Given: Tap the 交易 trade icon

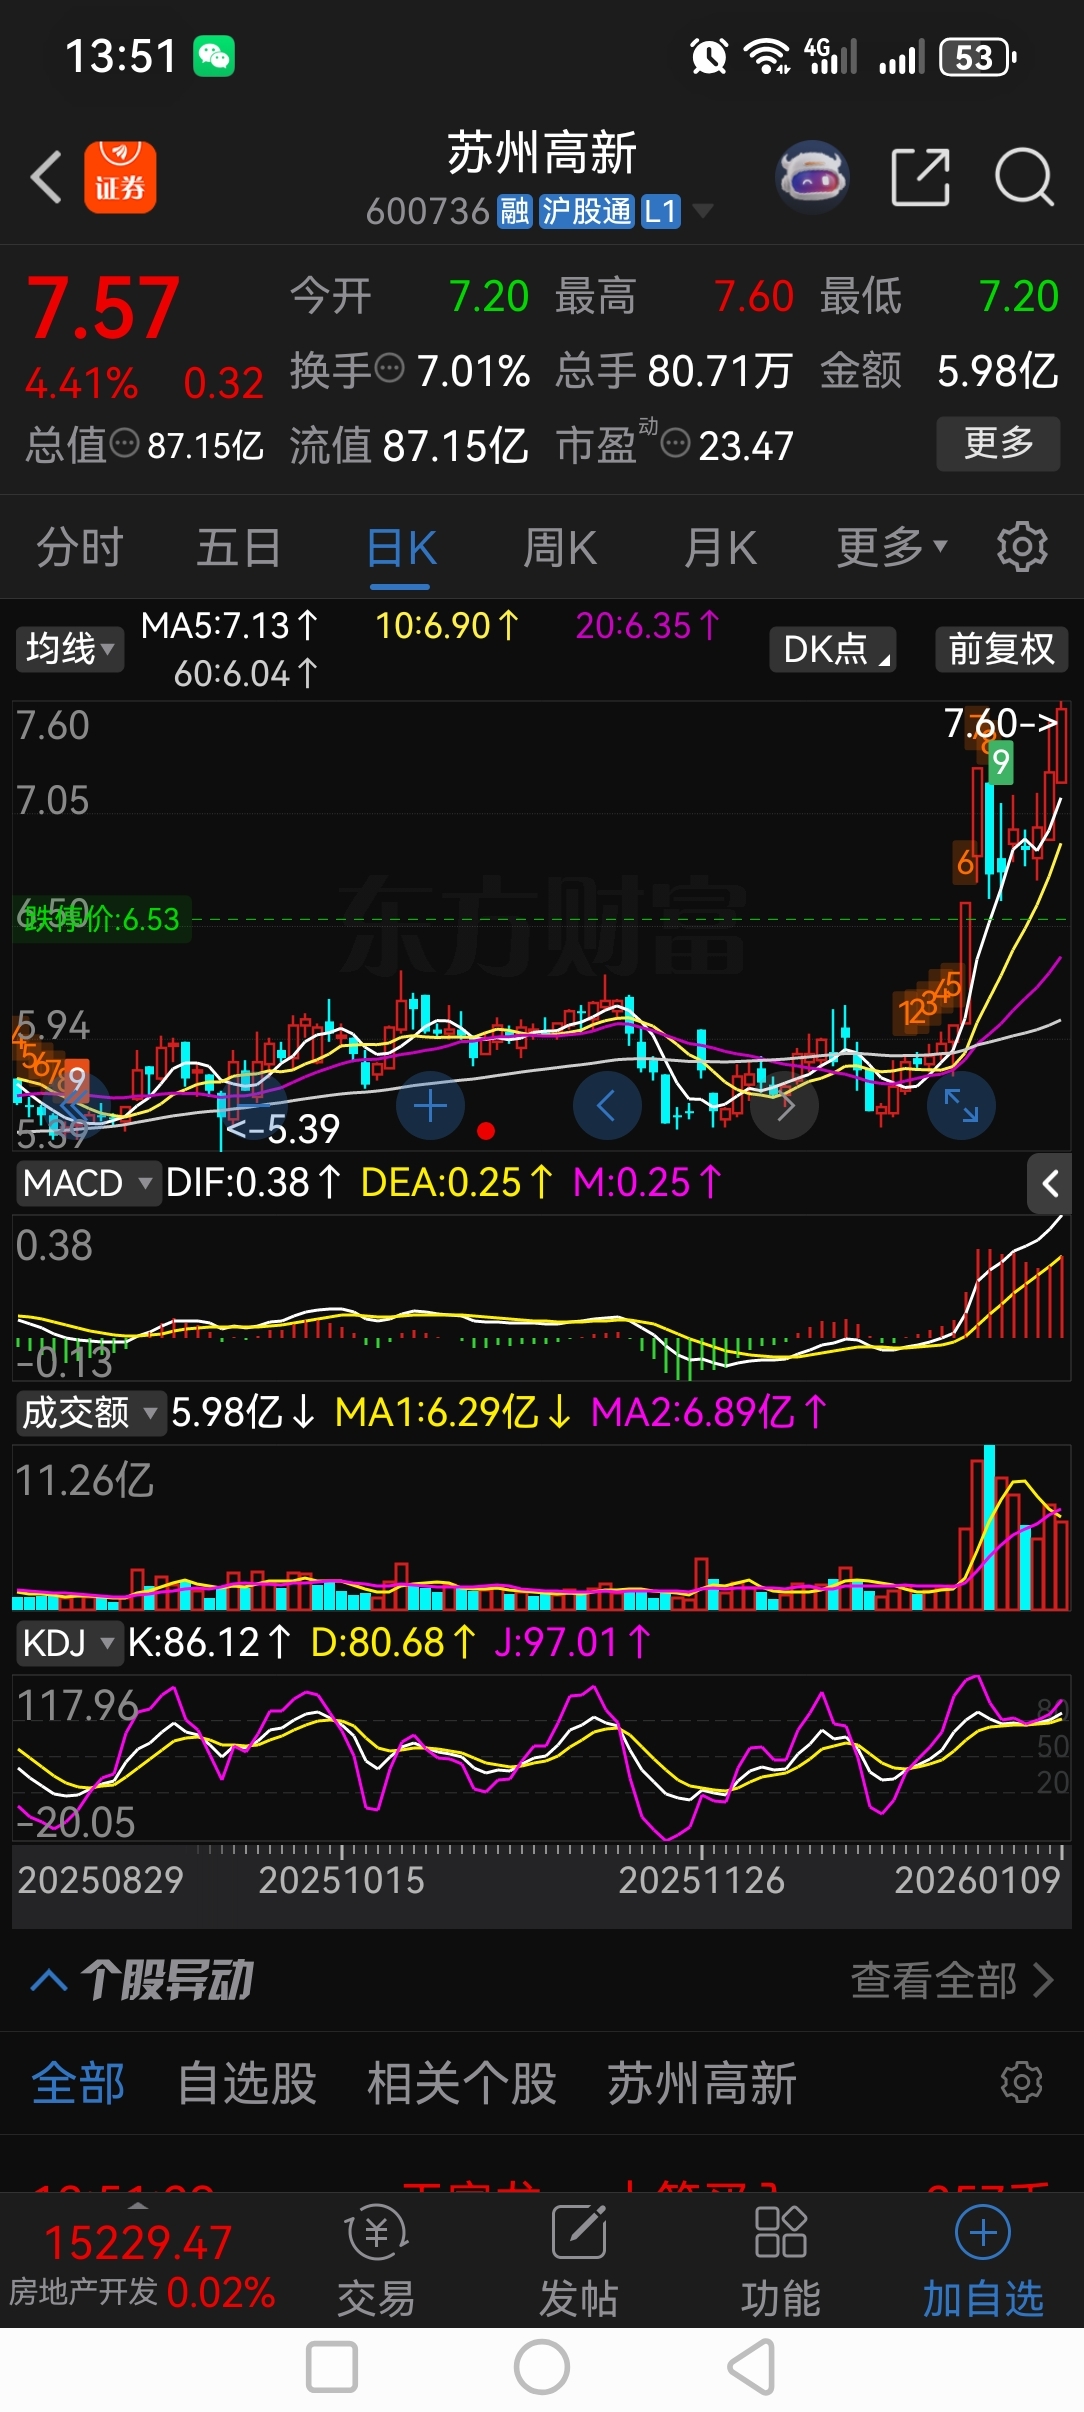Looking at the screenshot, I should tap(376, 2262).
